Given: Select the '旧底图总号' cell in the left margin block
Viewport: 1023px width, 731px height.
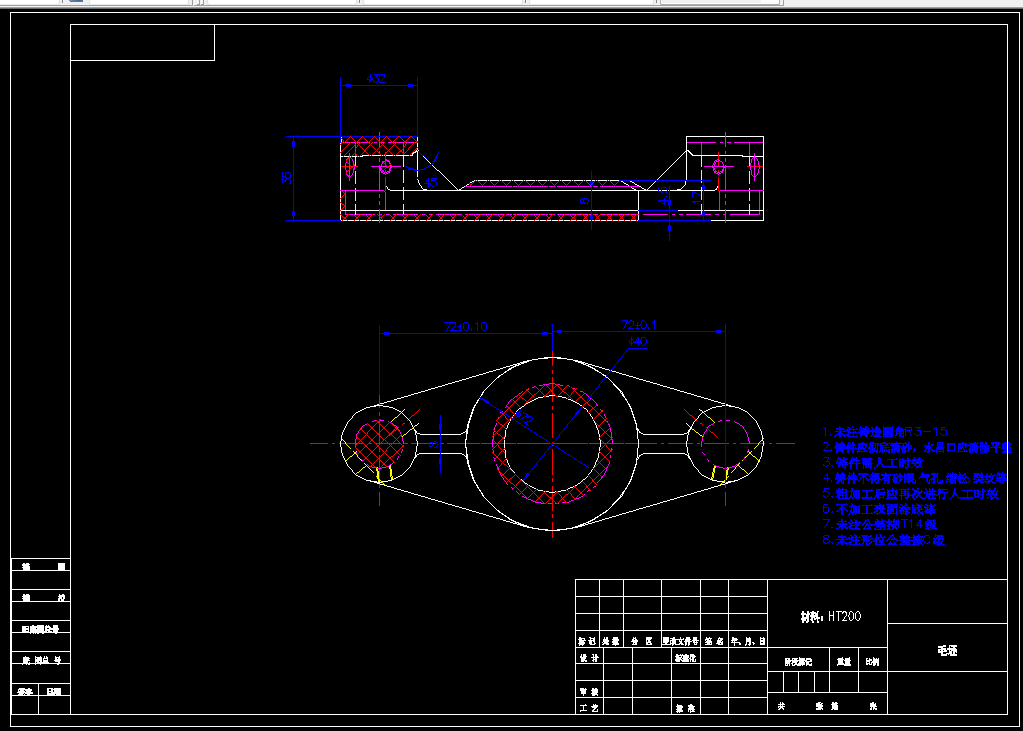Looking at the screenshot, I should point(40,629).
